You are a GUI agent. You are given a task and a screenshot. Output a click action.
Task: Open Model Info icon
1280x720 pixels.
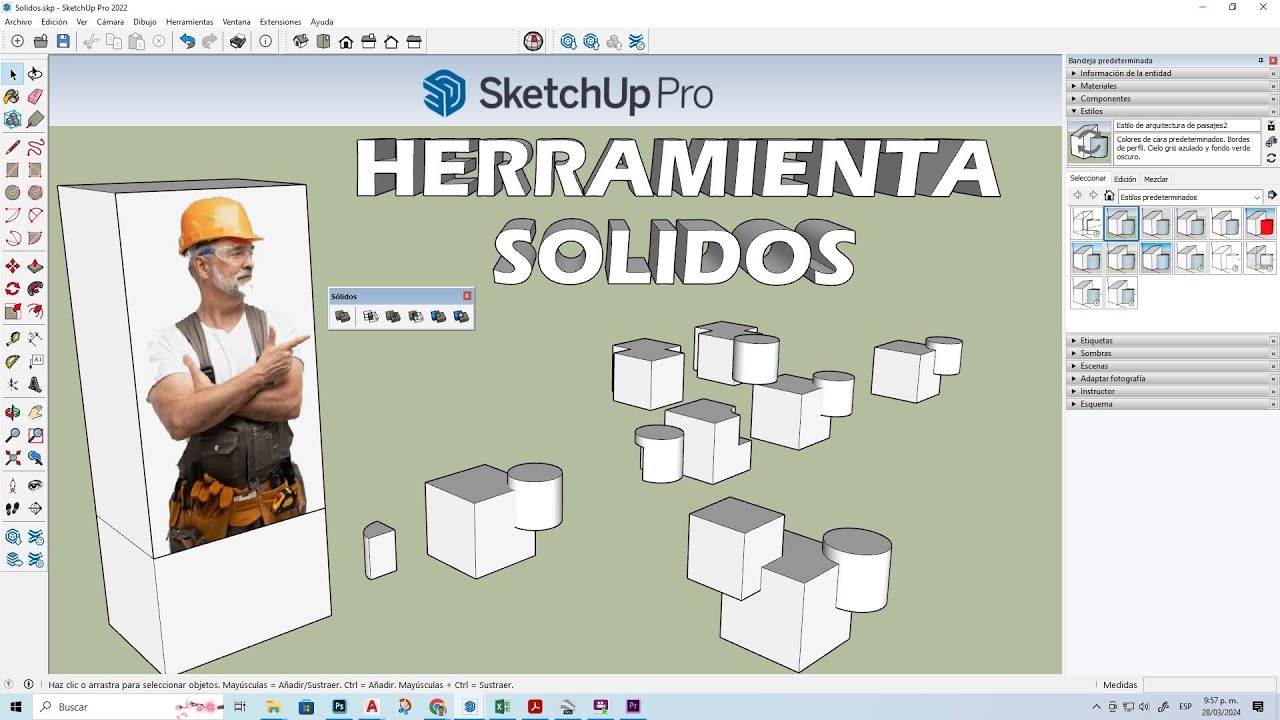(265, 41)
